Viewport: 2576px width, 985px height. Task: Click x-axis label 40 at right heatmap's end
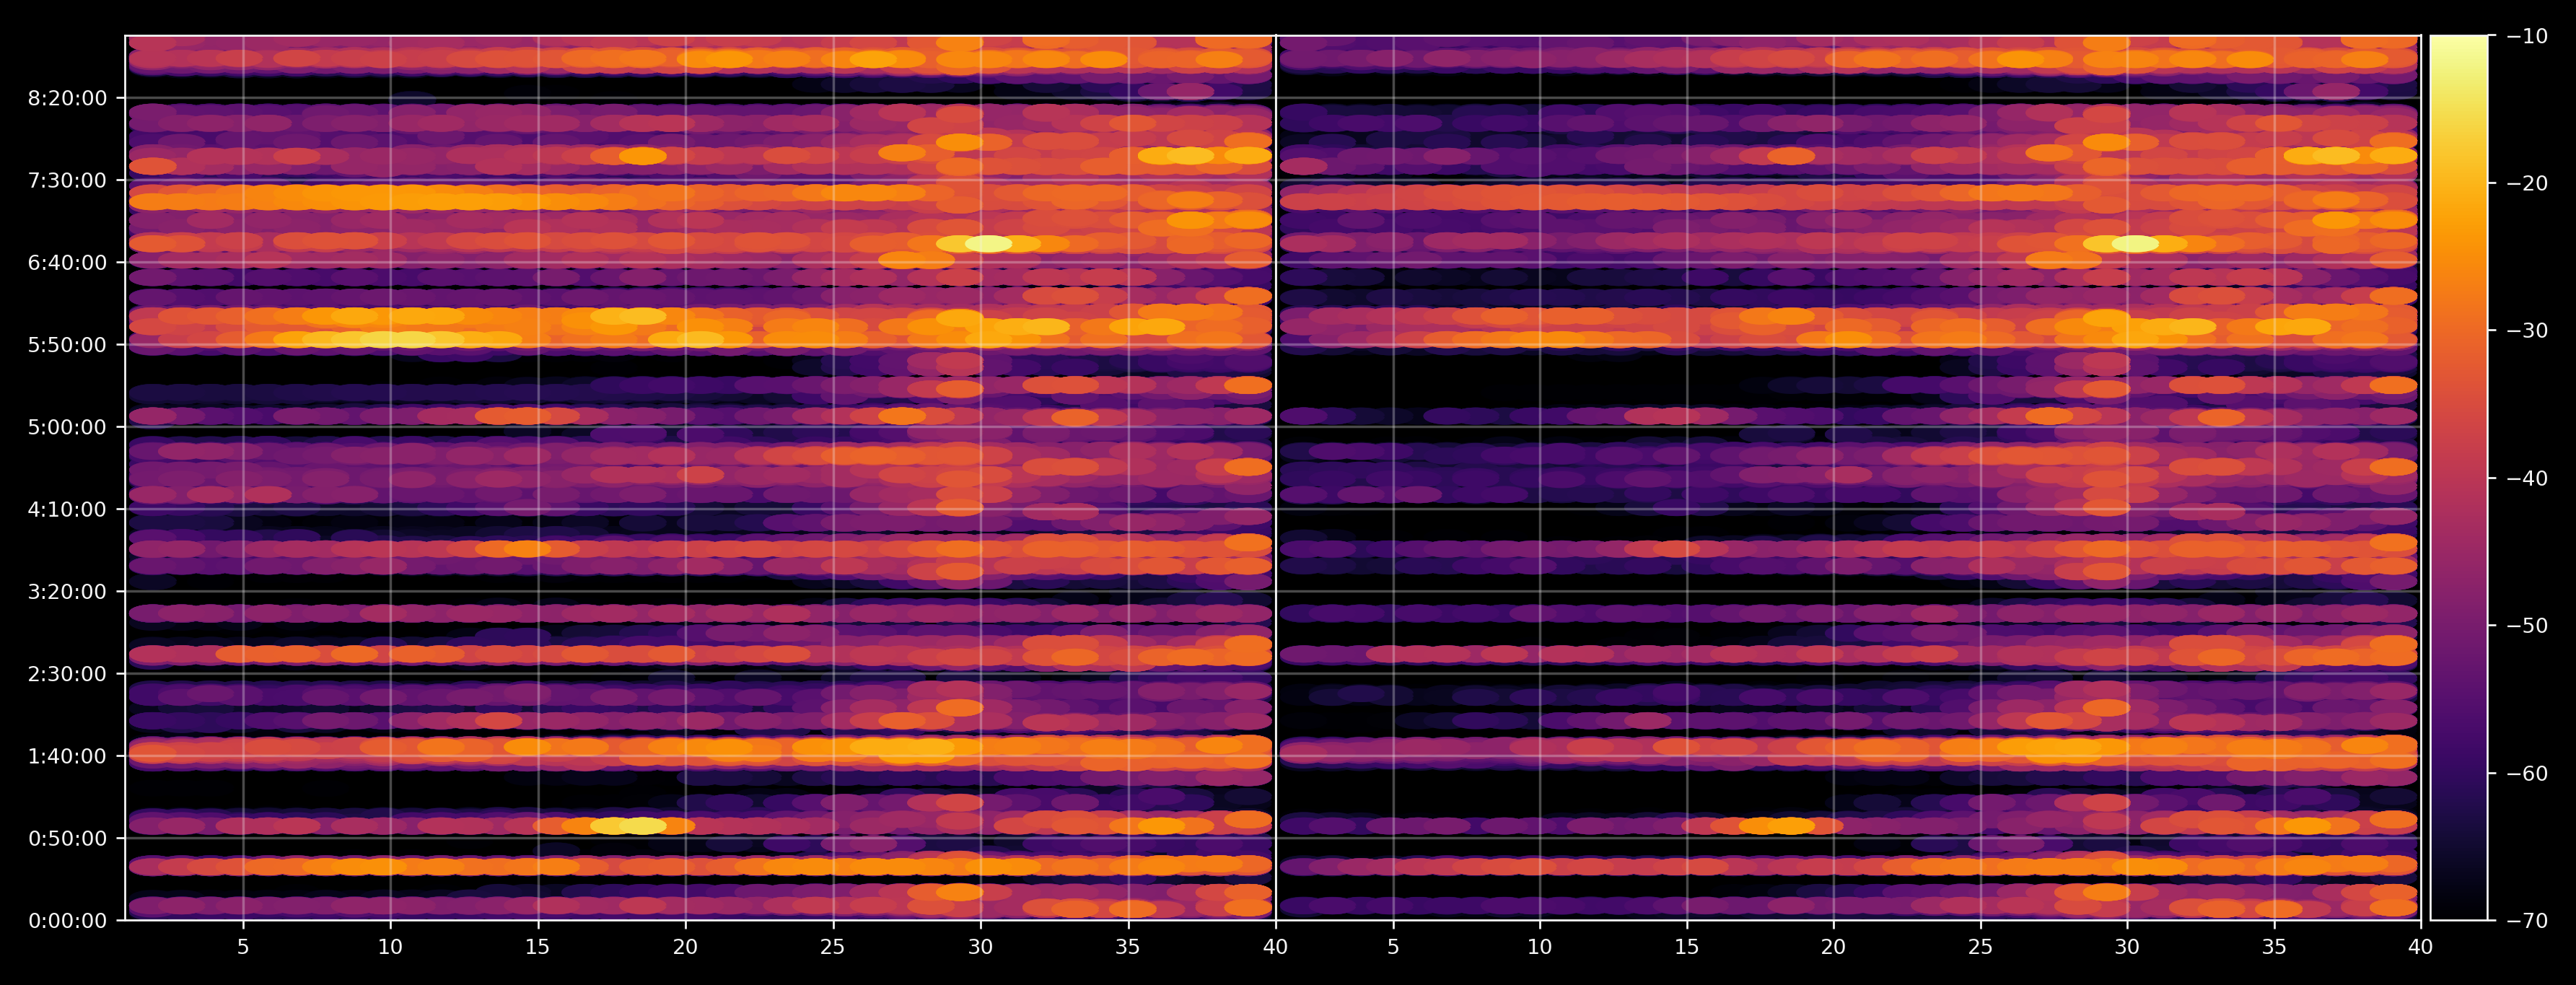2421,947
